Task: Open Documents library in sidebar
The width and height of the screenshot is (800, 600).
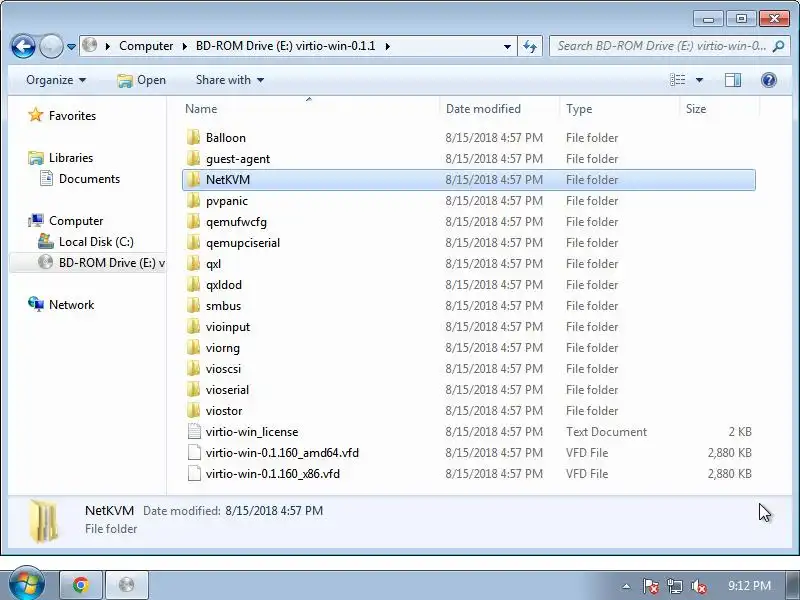Action: click(x=89, y=179)
